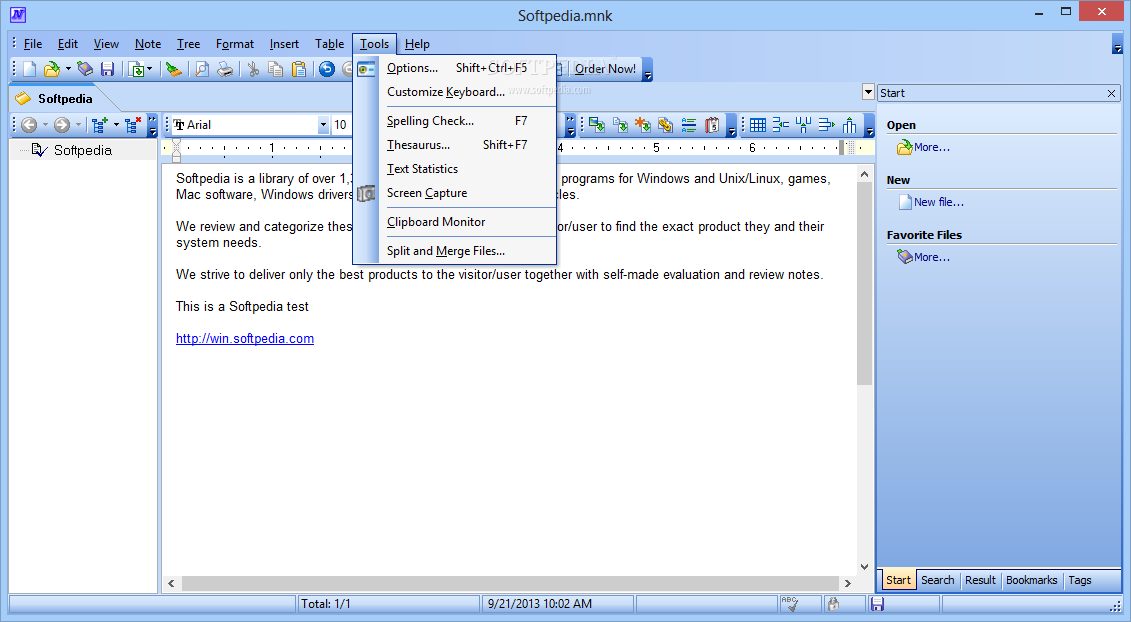Click the blue Undo arrow icon
The width and height of the screenshot is (1131, 622).
click(327, 69)
